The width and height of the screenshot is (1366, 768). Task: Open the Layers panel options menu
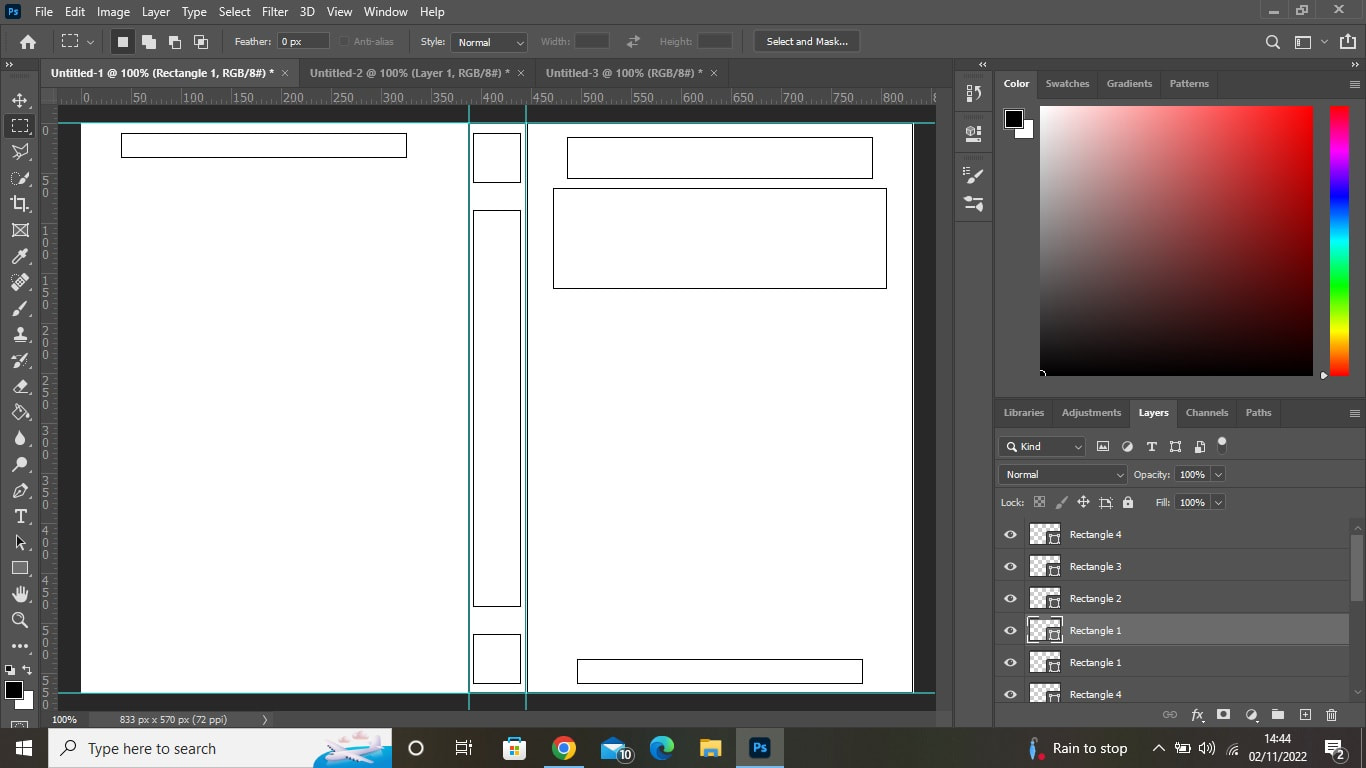(1355, 413)
